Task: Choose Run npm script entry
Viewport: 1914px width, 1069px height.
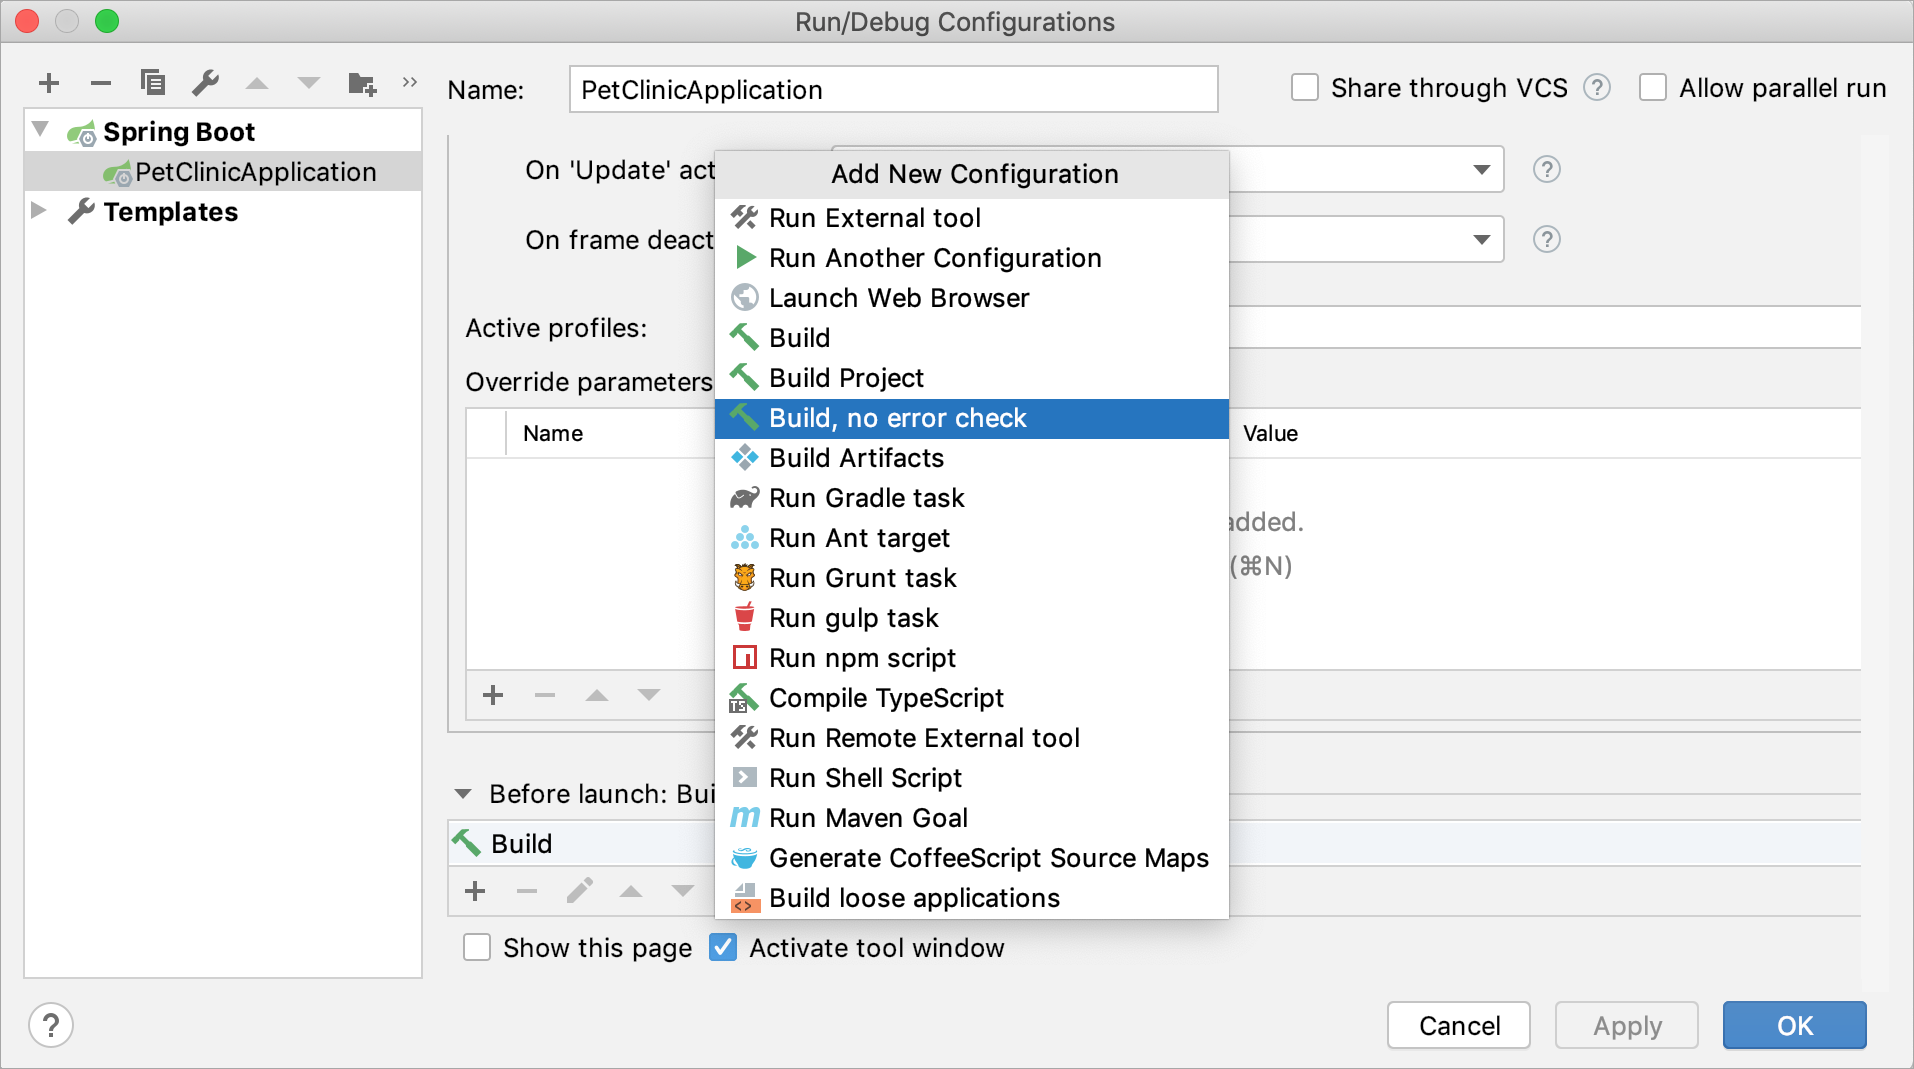Action: coord(972,658)
